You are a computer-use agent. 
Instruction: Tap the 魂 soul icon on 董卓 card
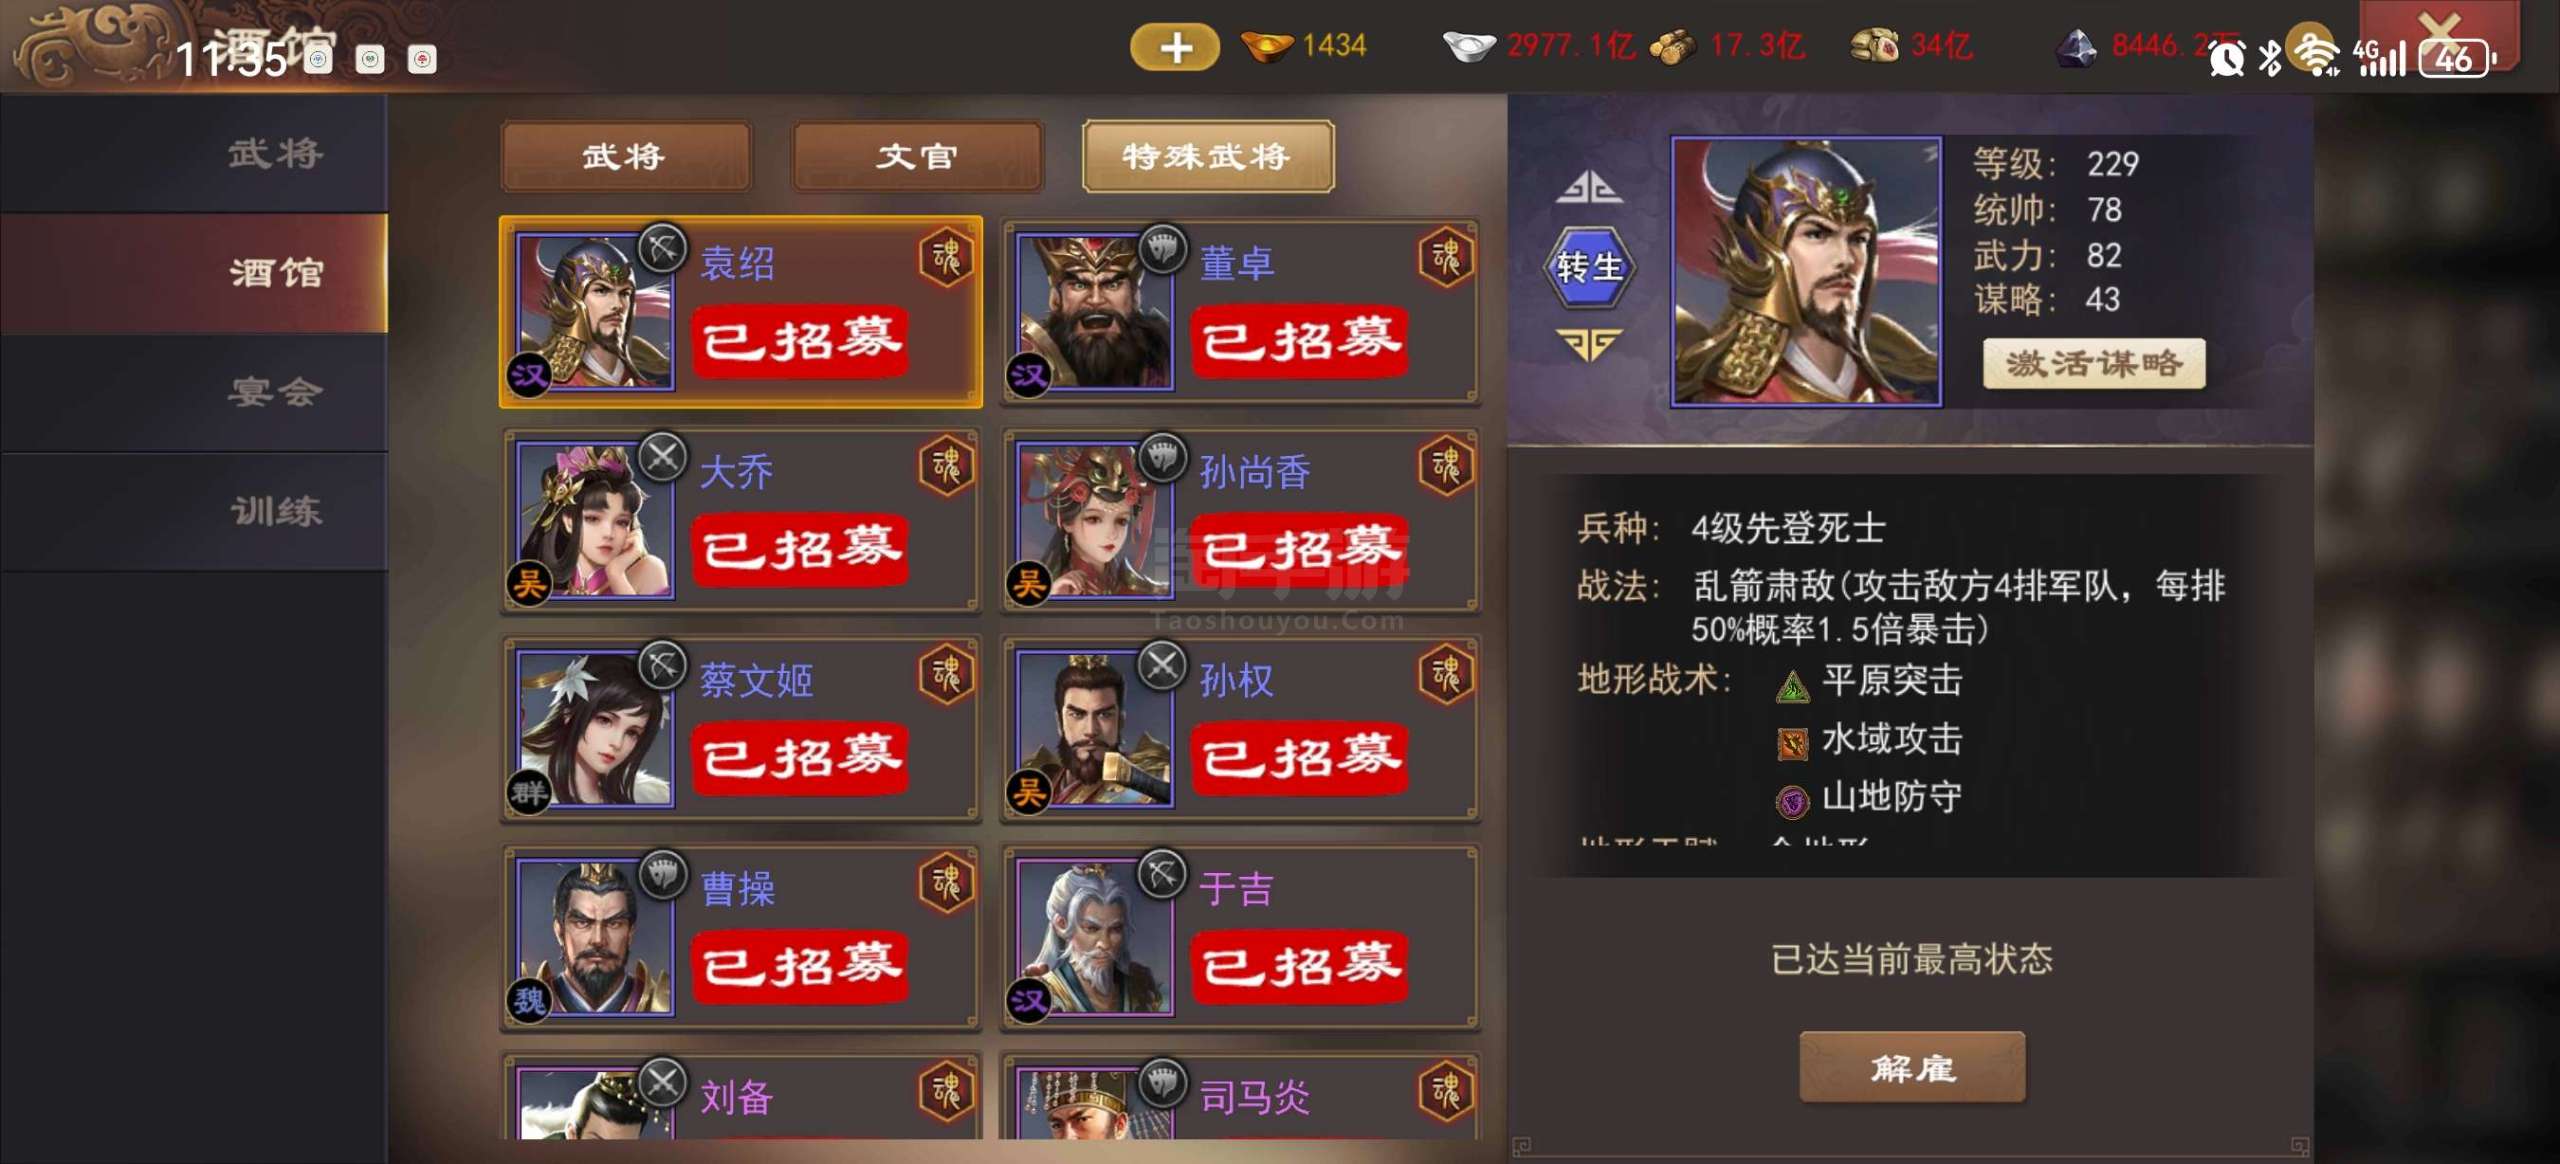click(1446, 257)
